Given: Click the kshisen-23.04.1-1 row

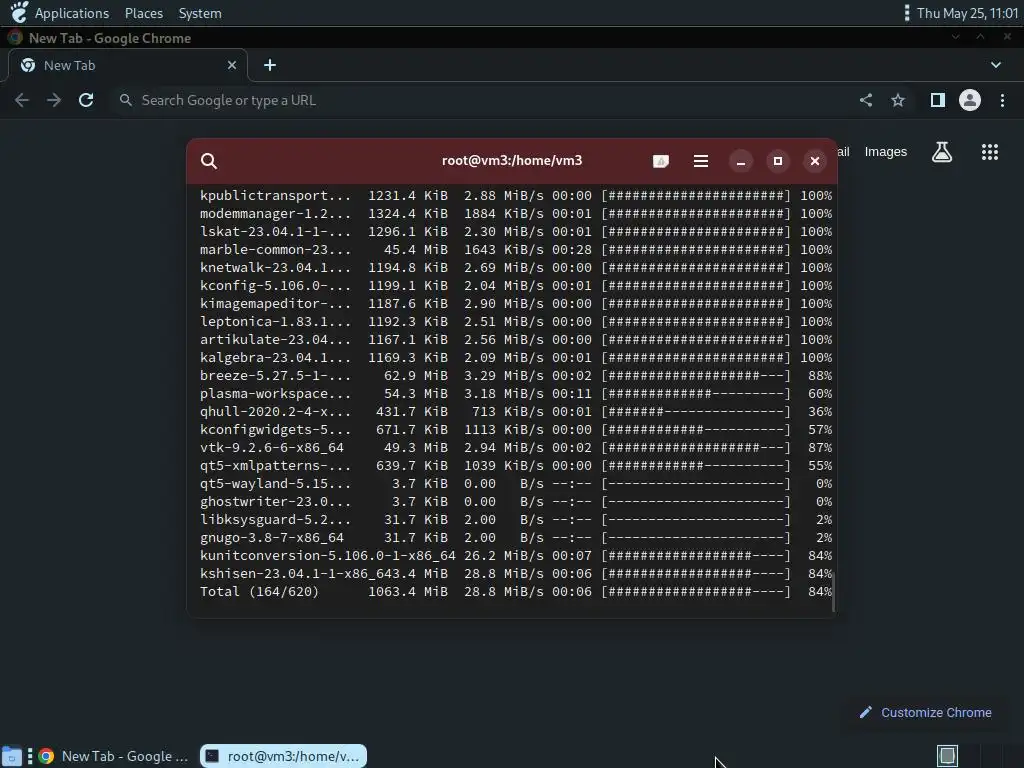Looking at the screenshot, I should pos(516,573).
